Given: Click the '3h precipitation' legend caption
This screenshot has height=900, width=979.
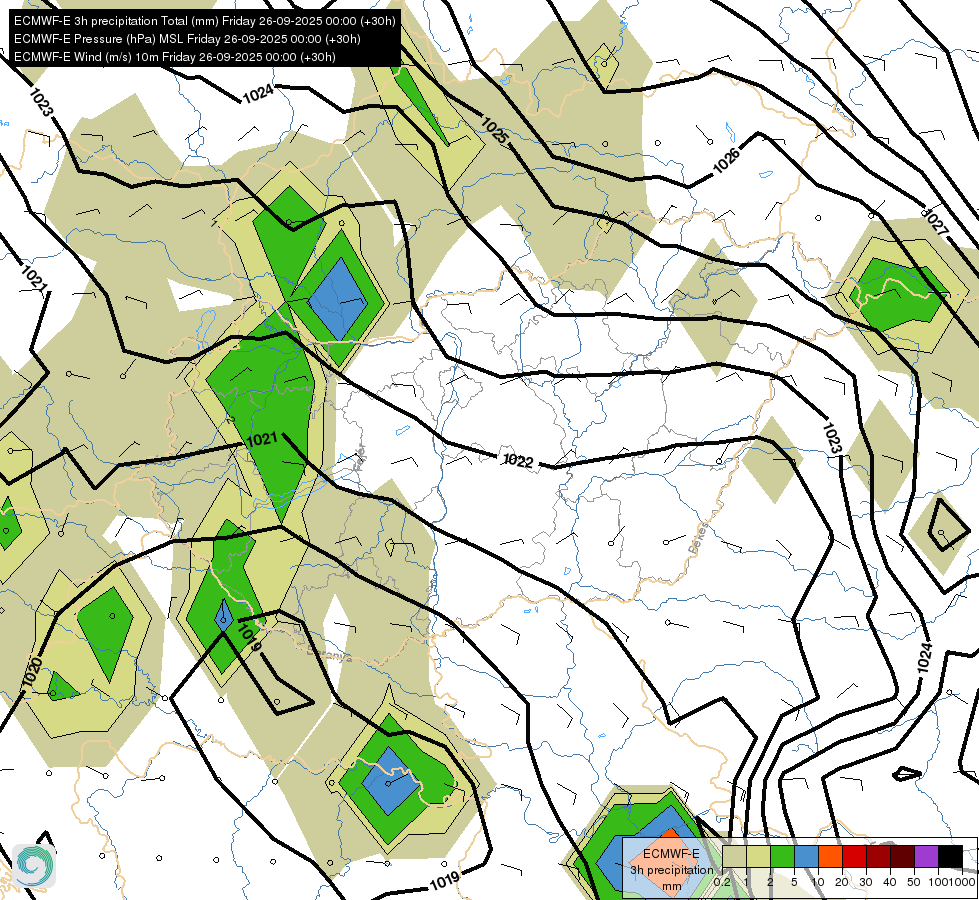Looking at the screenshot, I should pyautogui.click(x=671, y=870).
